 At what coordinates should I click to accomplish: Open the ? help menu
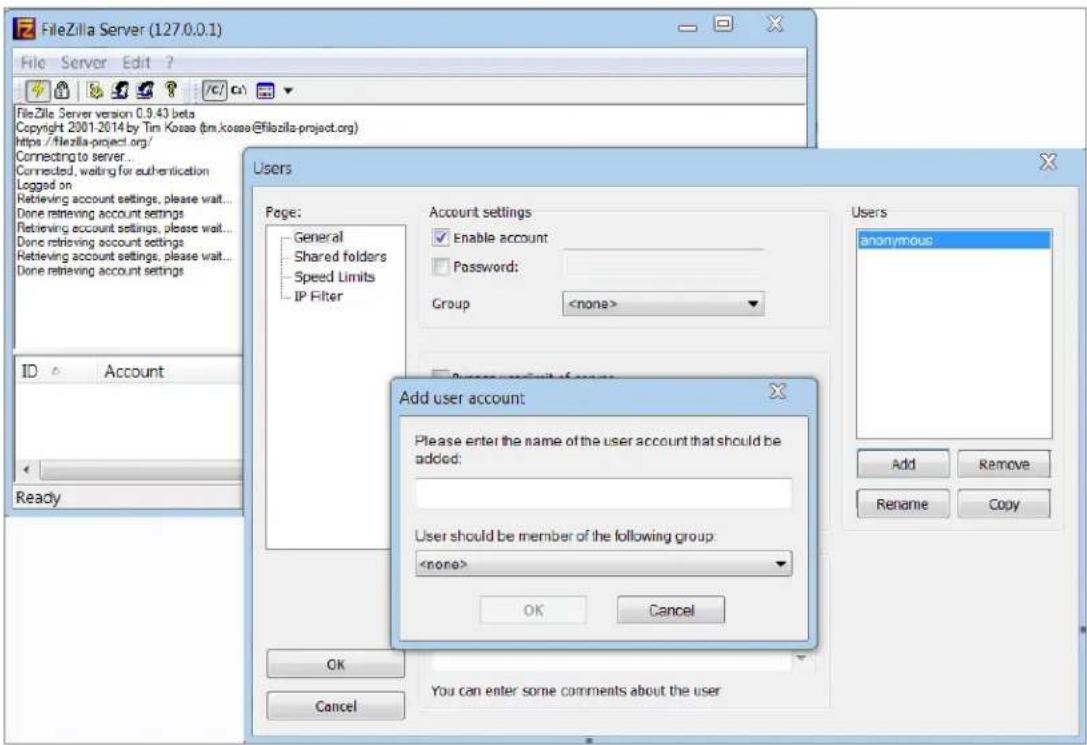click(x=169, y=63)
